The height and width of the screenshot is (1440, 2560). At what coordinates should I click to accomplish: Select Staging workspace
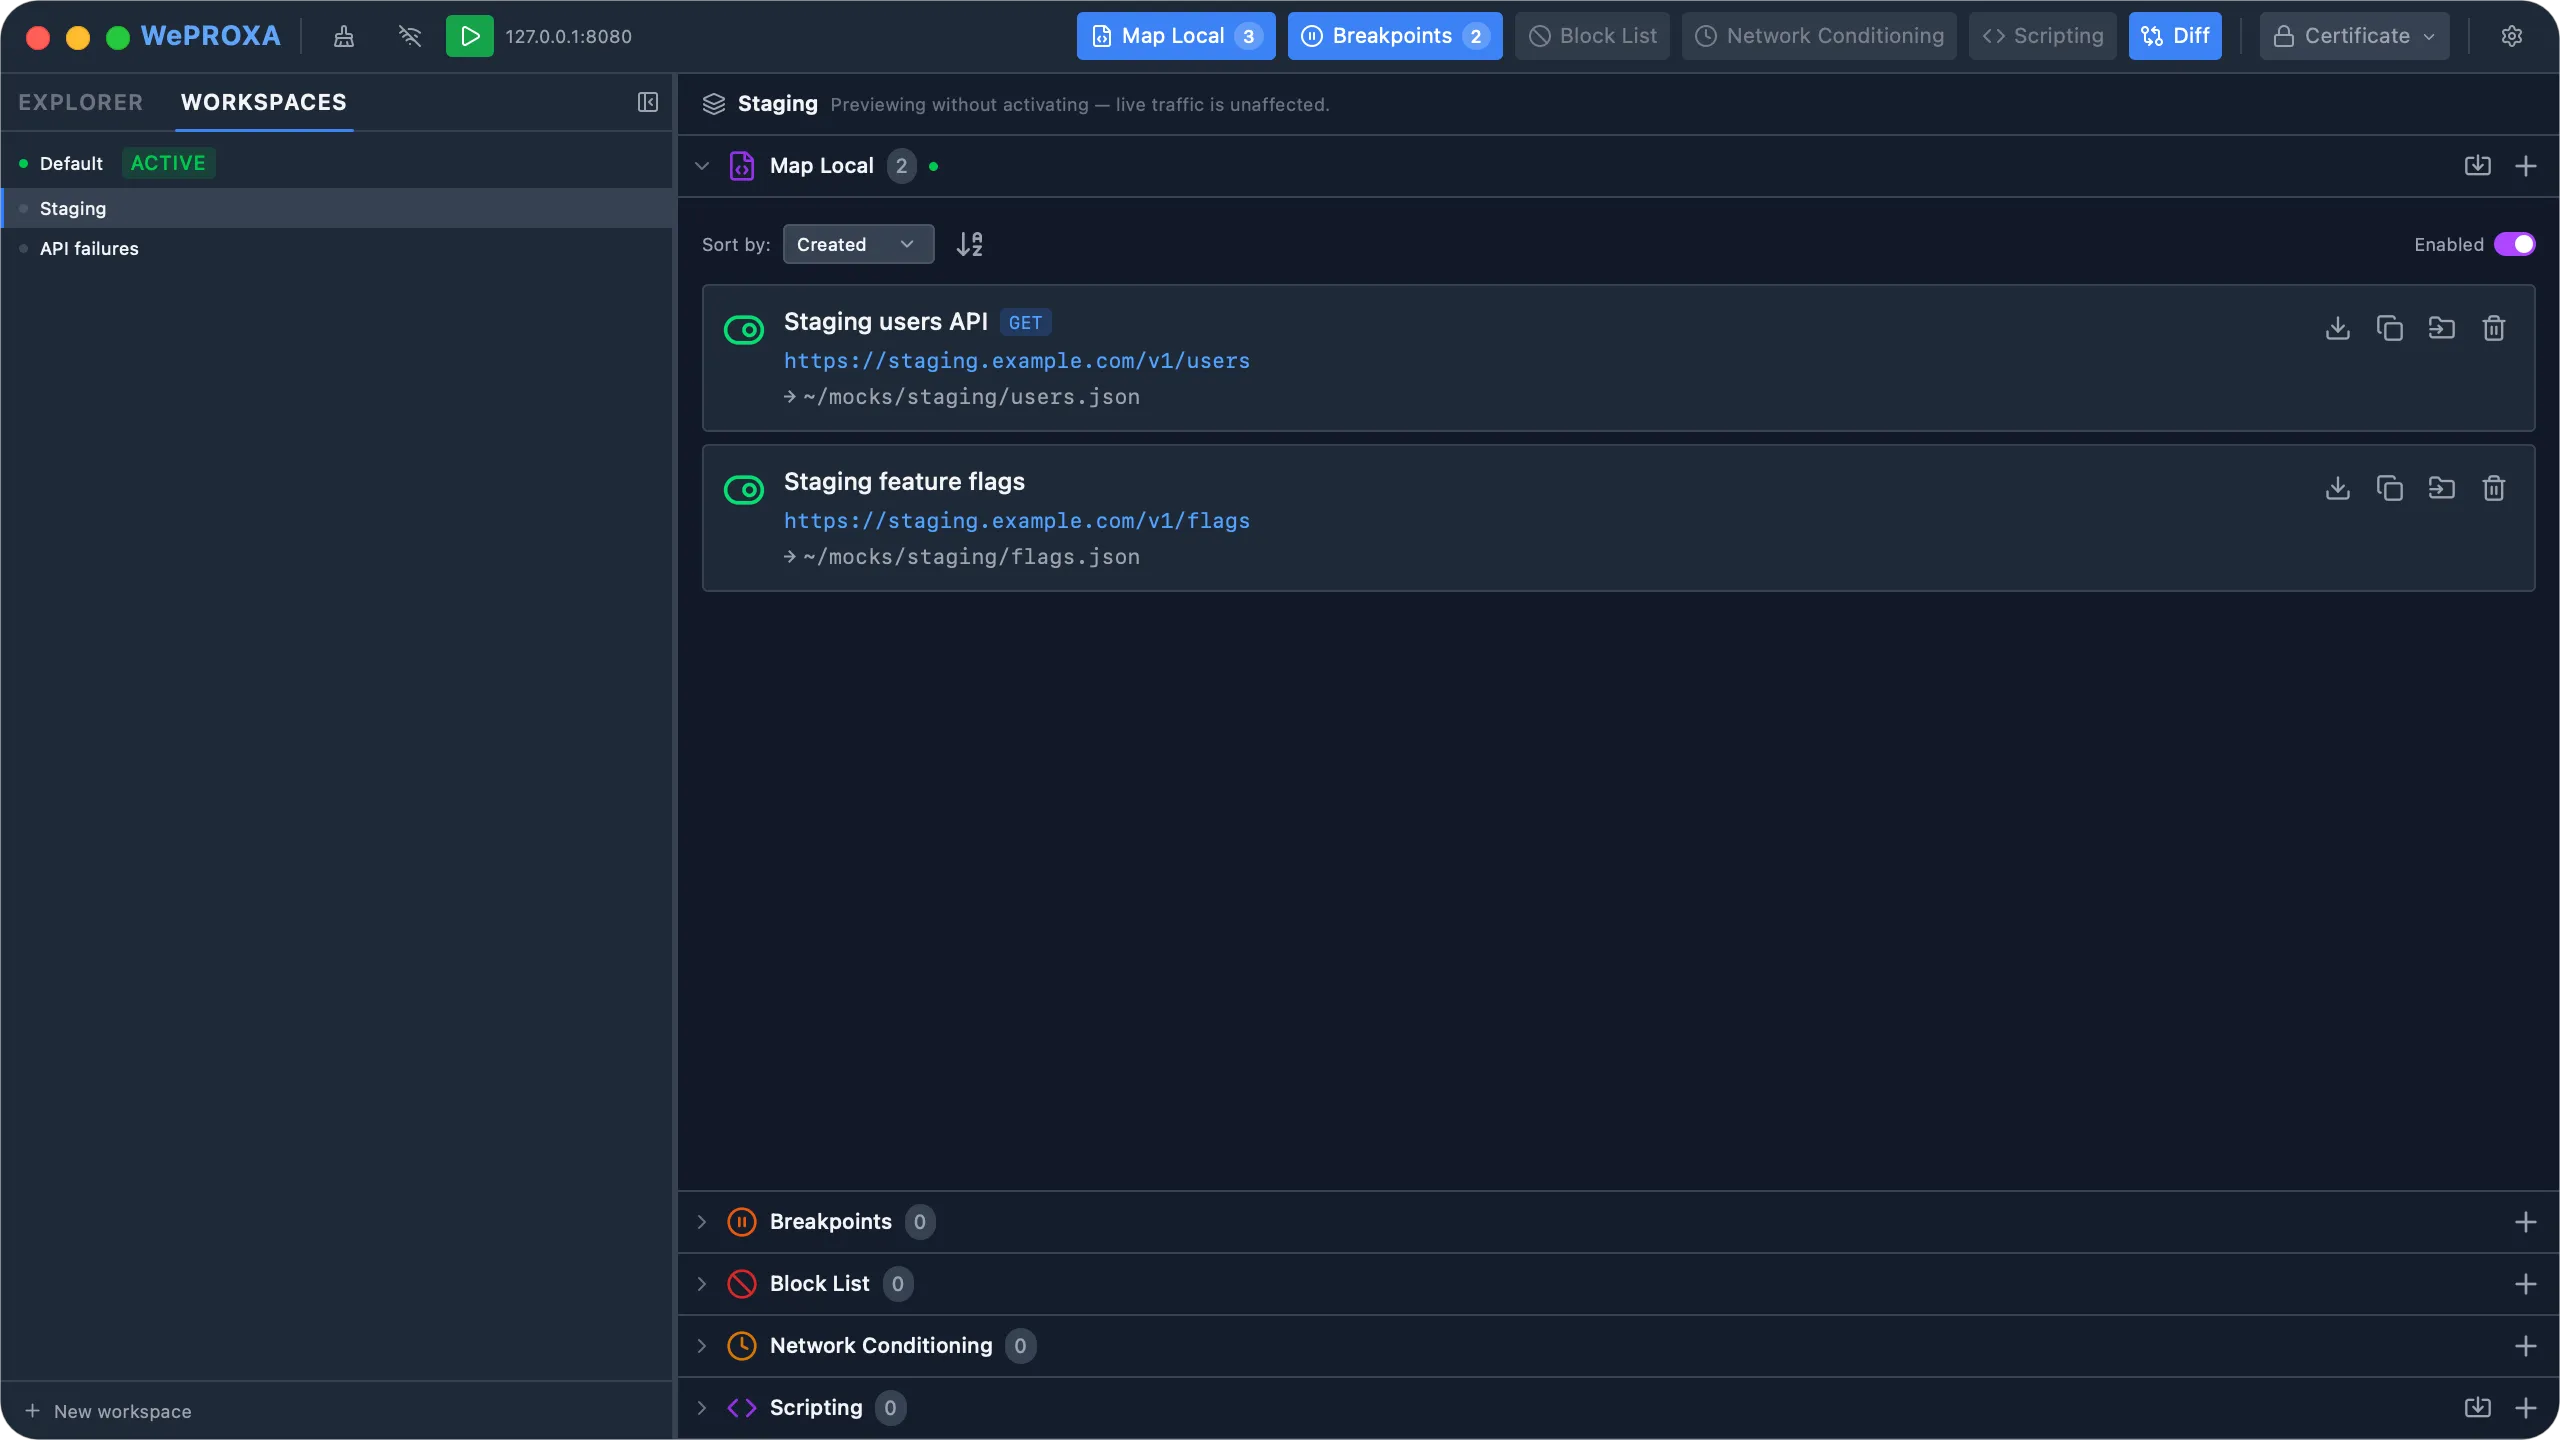(x=336, y=208)
